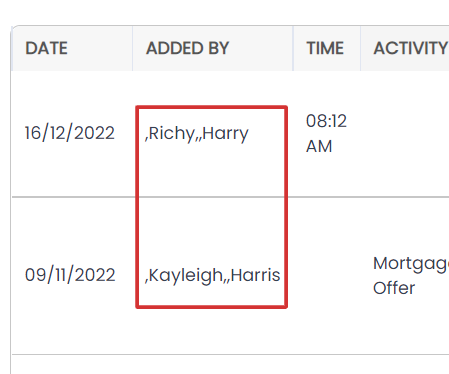
Task: Click the ADDED BY column header
Action: tap(187, 48)
